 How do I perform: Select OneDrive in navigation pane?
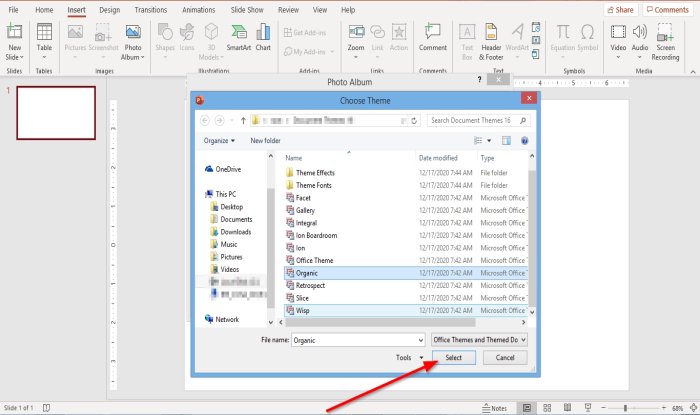(x=223, y=169)
